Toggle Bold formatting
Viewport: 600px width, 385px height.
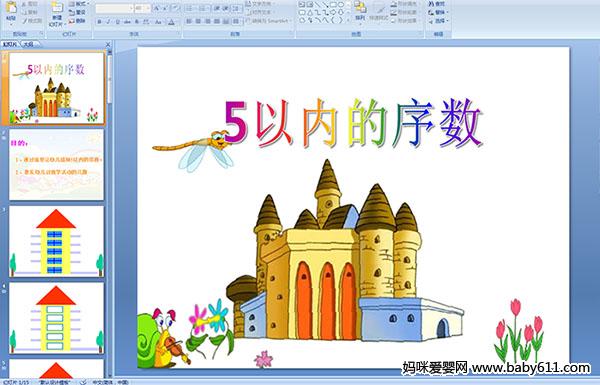99,22
